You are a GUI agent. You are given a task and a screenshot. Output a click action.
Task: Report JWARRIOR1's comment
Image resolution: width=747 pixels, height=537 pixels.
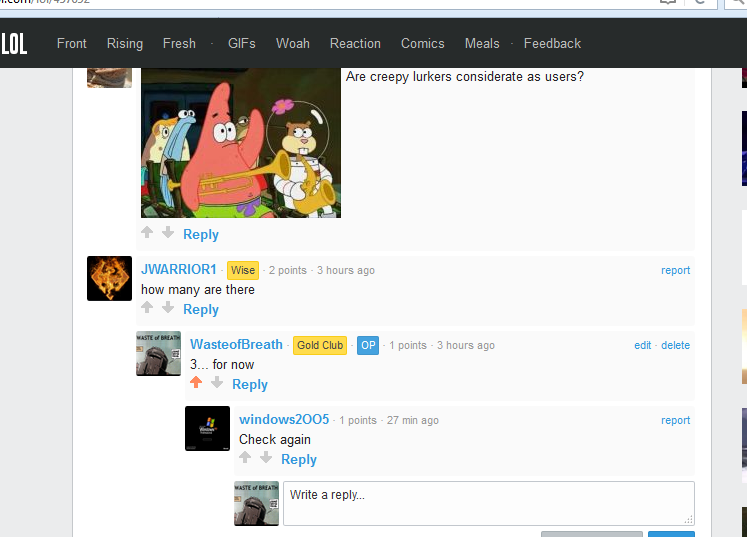click(x=675, y=270)
